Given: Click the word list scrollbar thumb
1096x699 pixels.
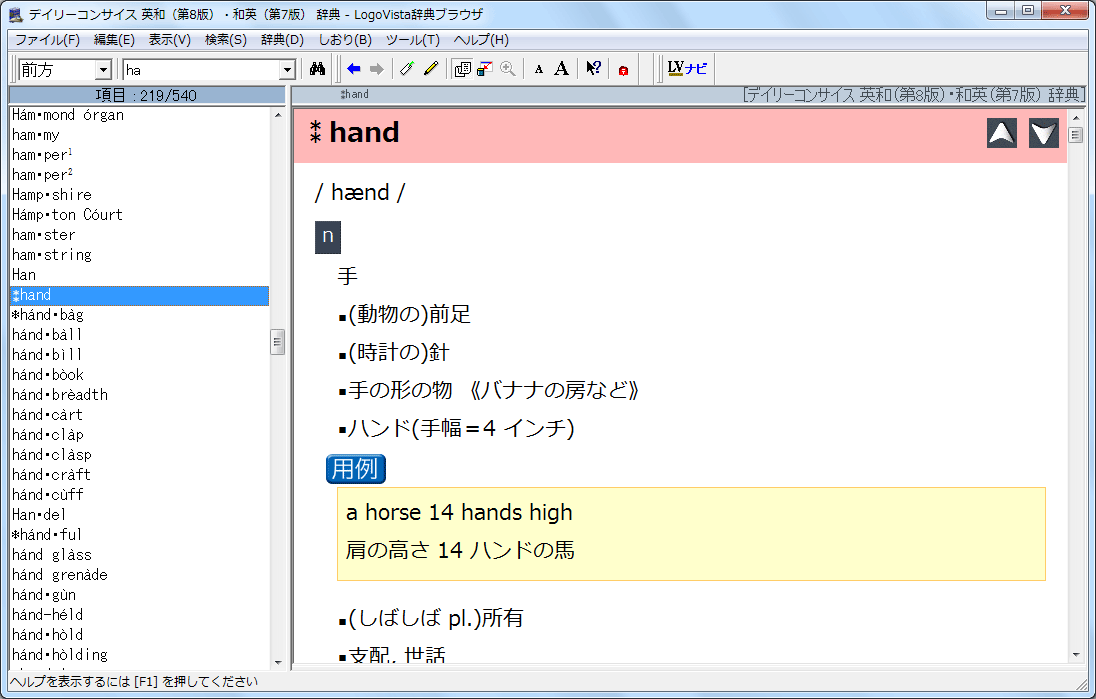Looking at the screenshot, I should pyautogui.click(x=278, y=342).
